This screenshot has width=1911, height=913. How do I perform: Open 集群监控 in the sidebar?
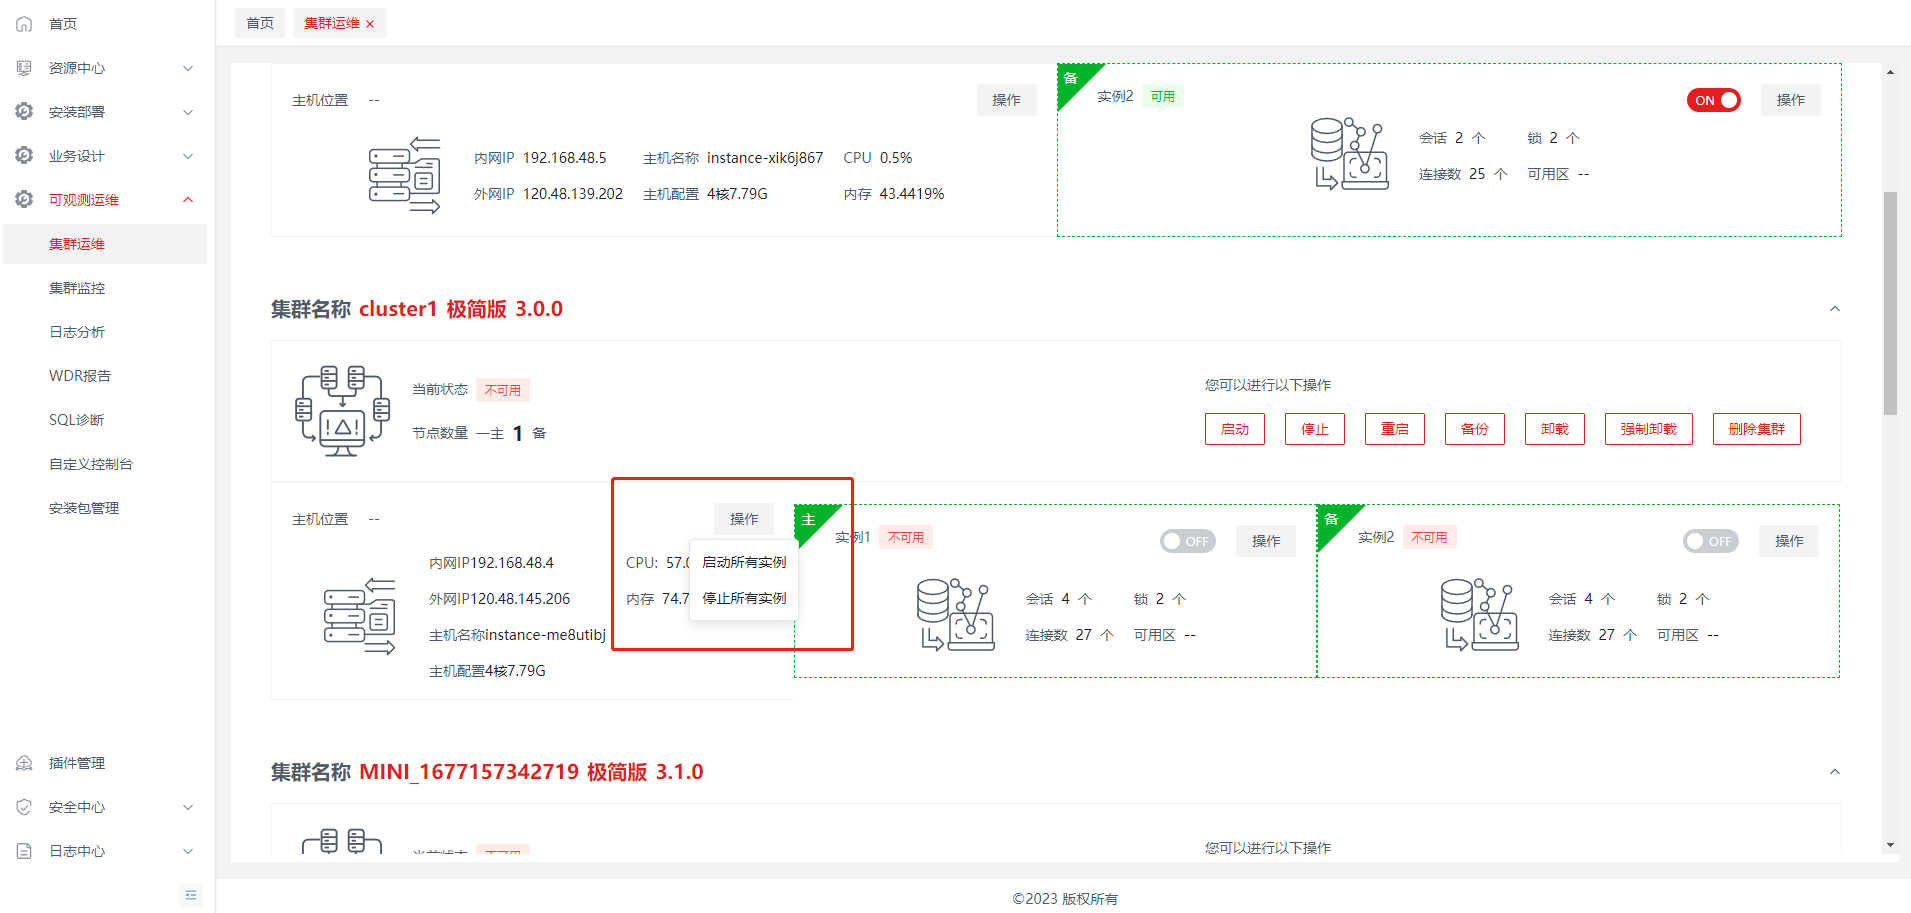click(x=77, y=288)
